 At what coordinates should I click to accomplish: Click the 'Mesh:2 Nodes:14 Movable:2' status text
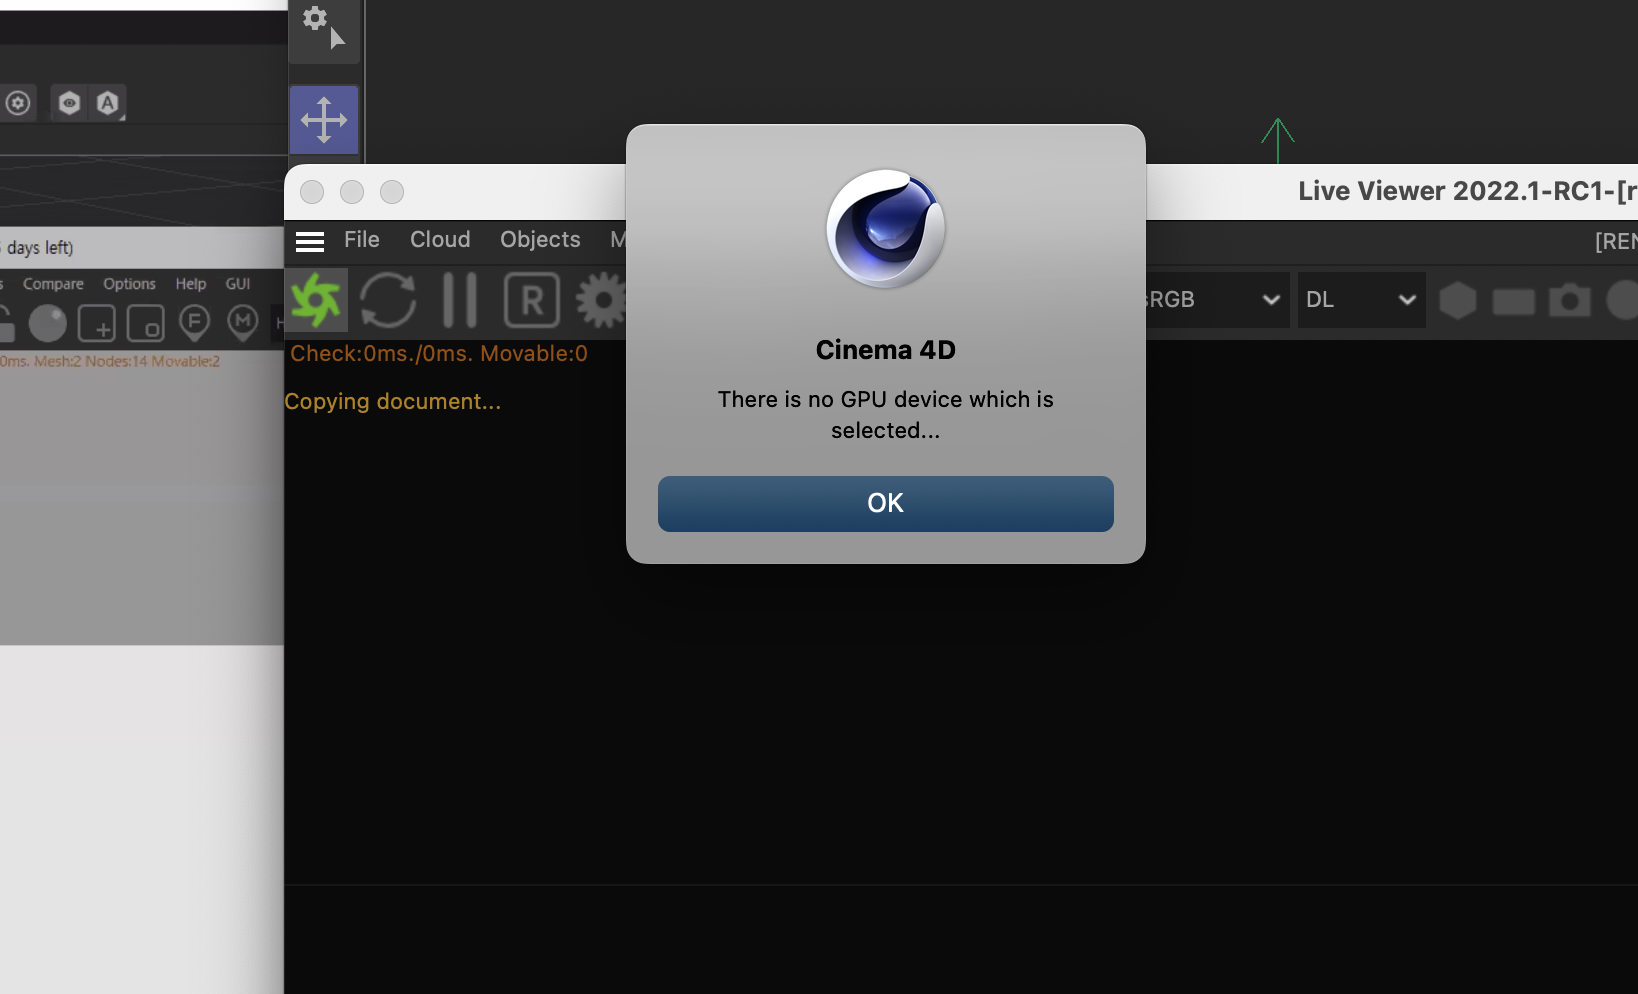point(127,361)
